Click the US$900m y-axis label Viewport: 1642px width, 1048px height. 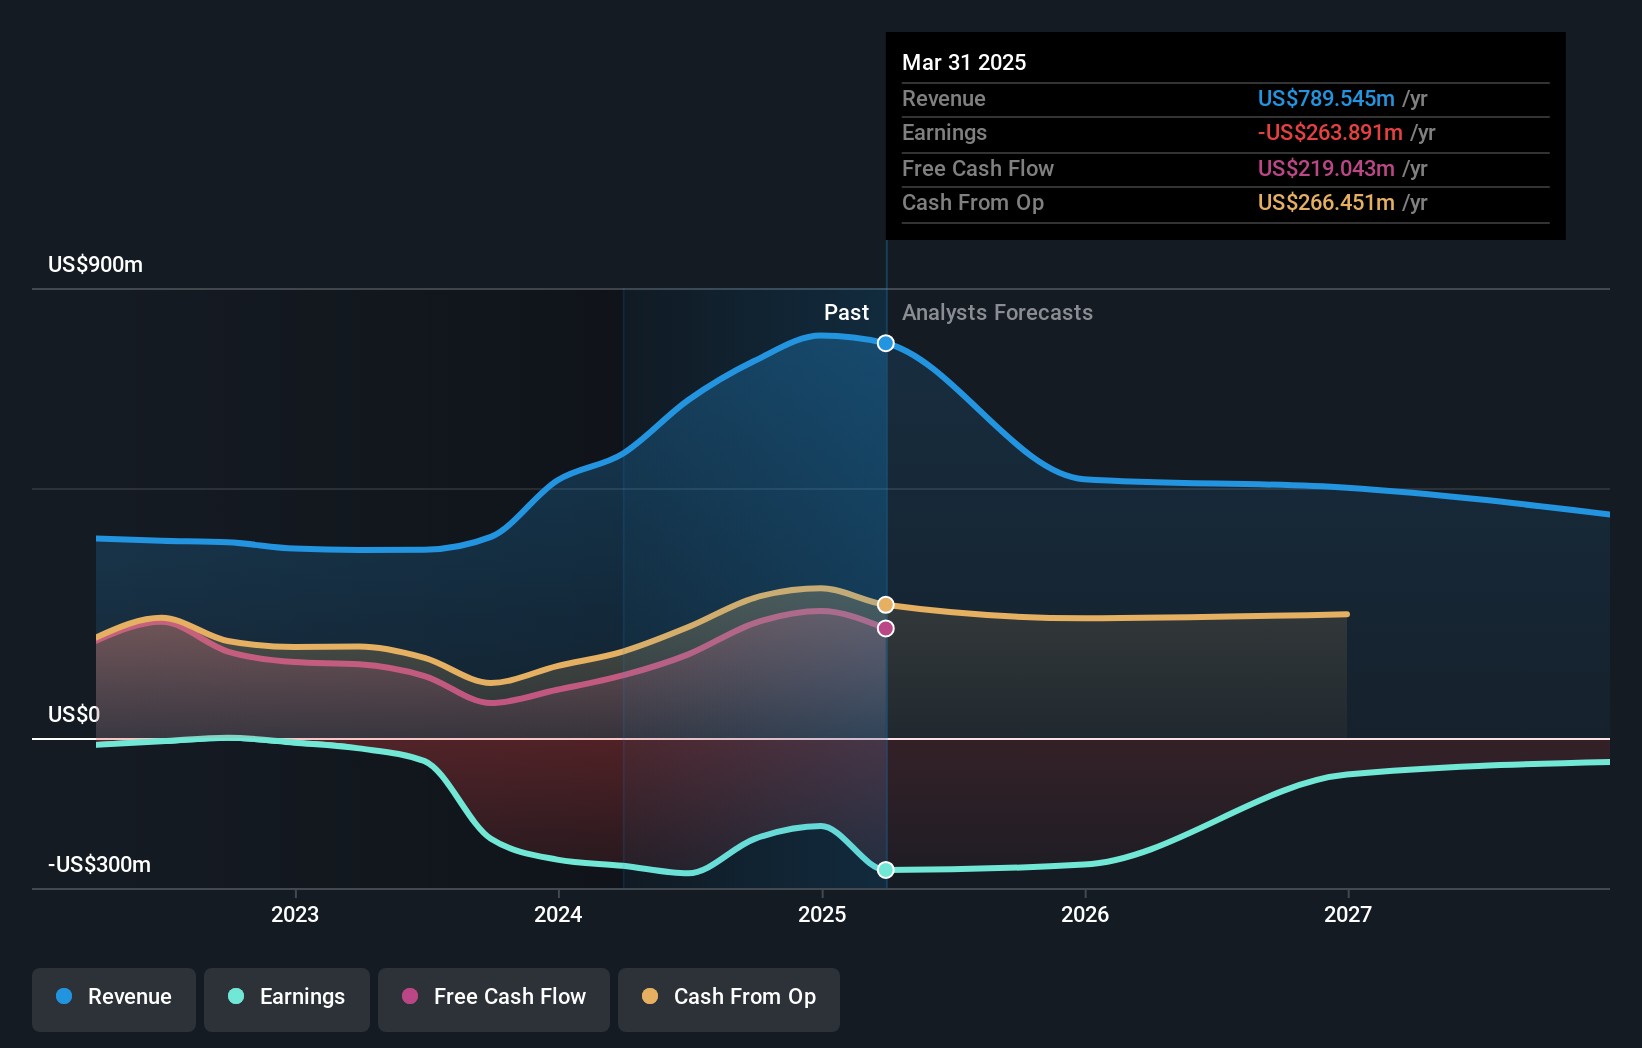(x=96, y=265)
